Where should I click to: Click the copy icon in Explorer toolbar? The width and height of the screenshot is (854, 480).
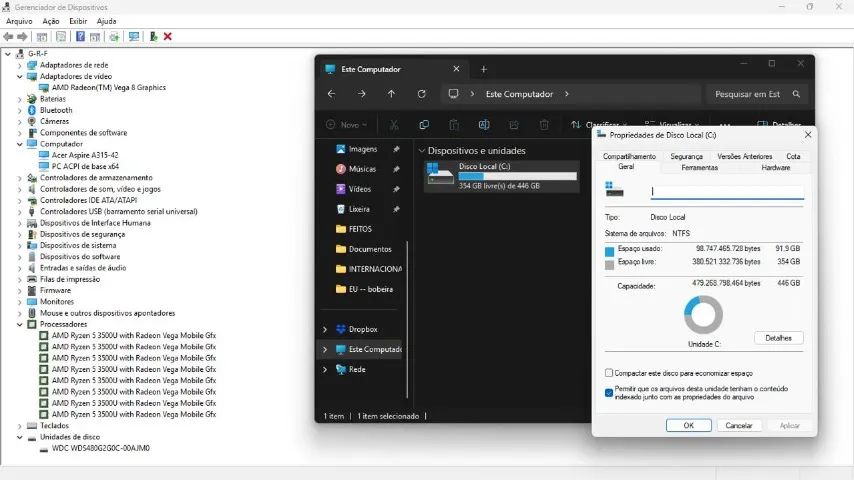point(424,125)
